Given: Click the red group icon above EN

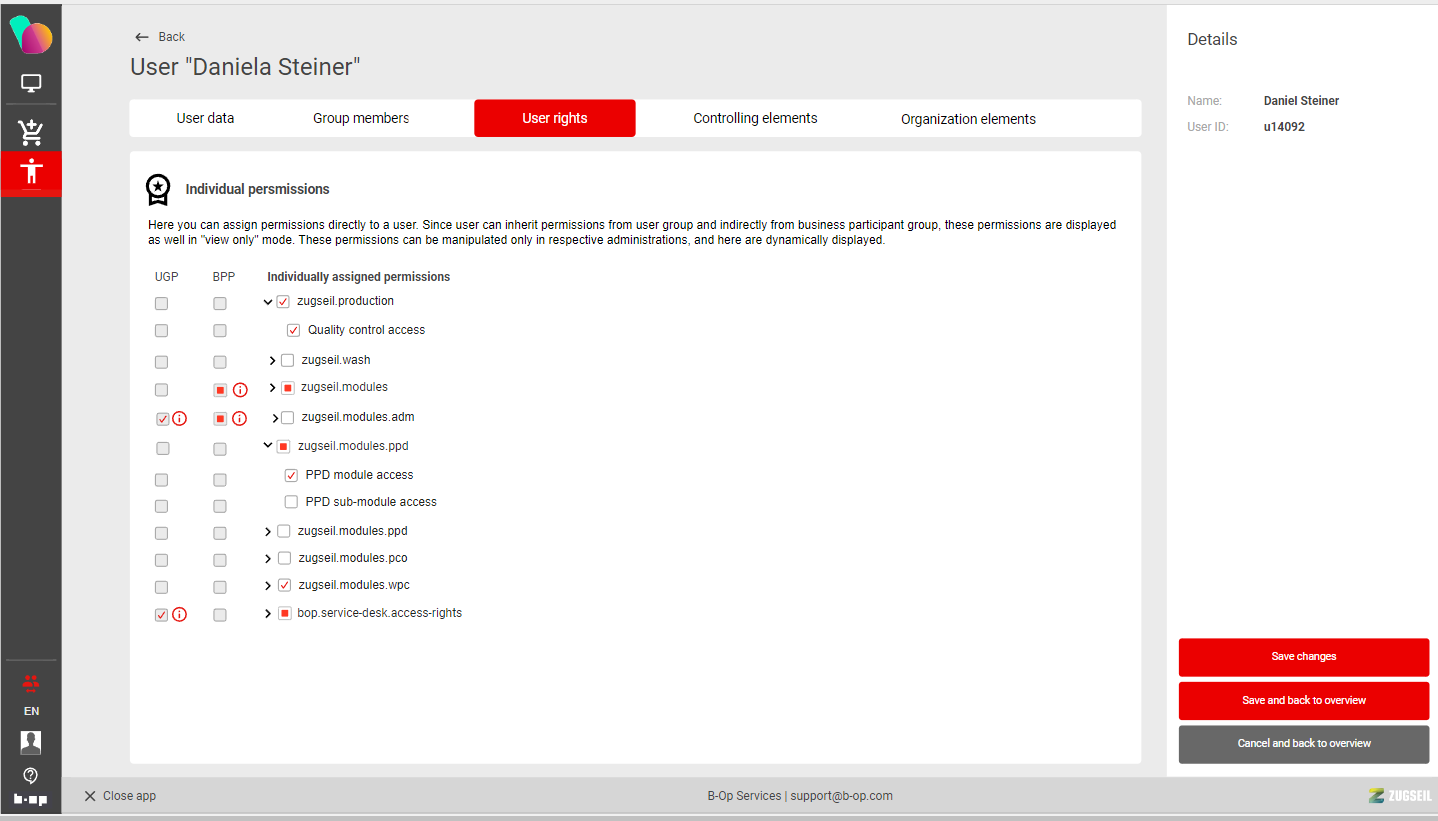Looking at the screenshot, I should [x=31, y=683].
